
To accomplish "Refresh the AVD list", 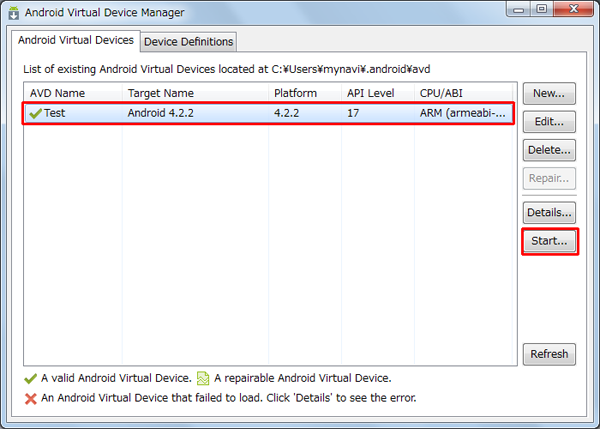I will click(x=549, y=354).
